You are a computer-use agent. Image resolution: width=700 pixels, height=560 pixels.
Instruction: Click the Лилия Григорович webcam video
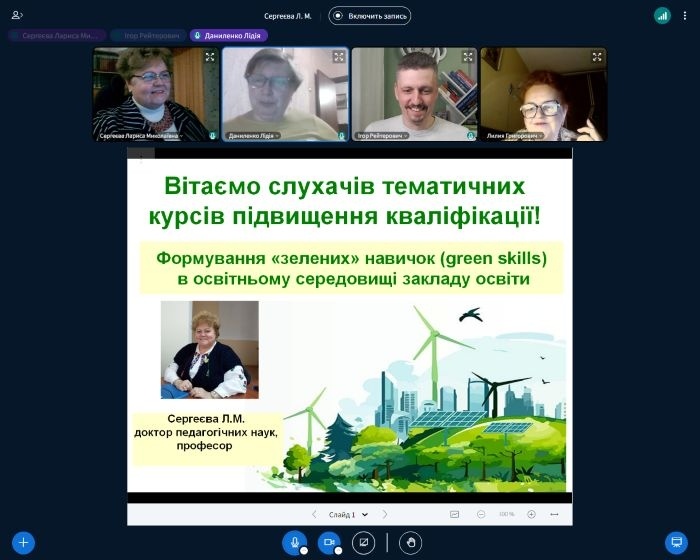[x=543, y=93]
